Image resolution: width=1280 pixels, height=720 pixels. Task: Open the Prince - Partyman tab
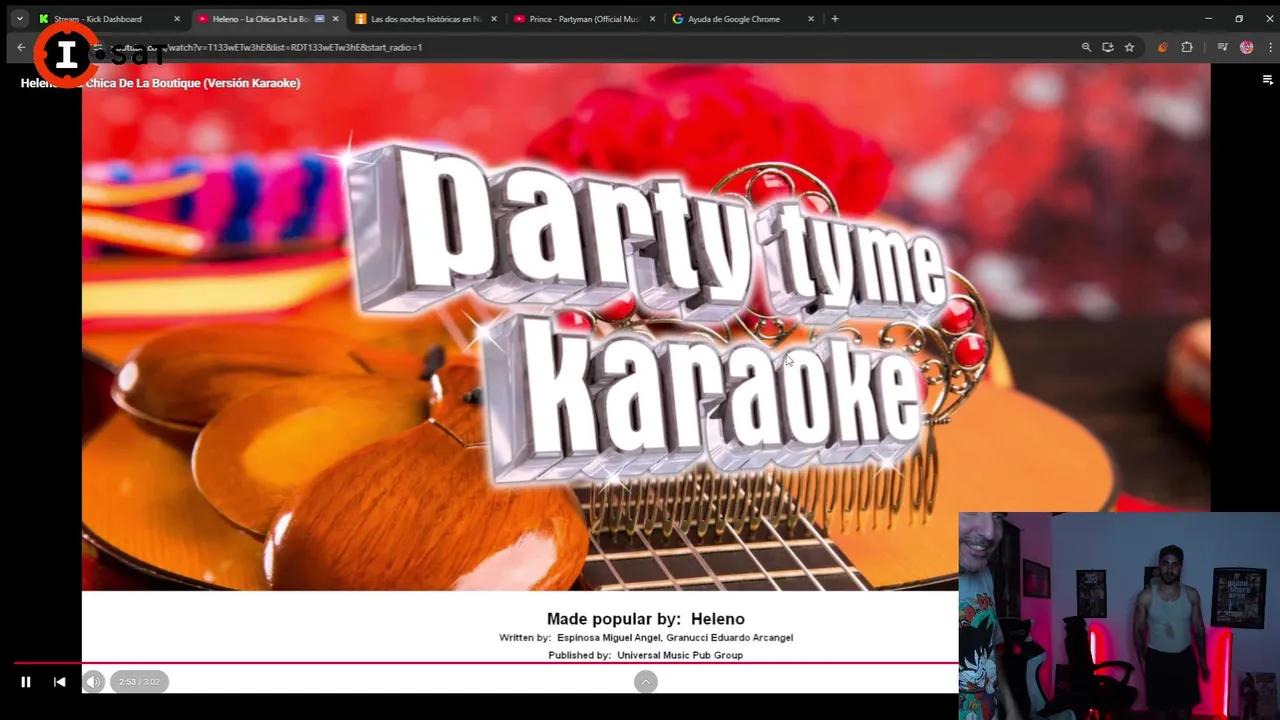(x=584, y=19)
